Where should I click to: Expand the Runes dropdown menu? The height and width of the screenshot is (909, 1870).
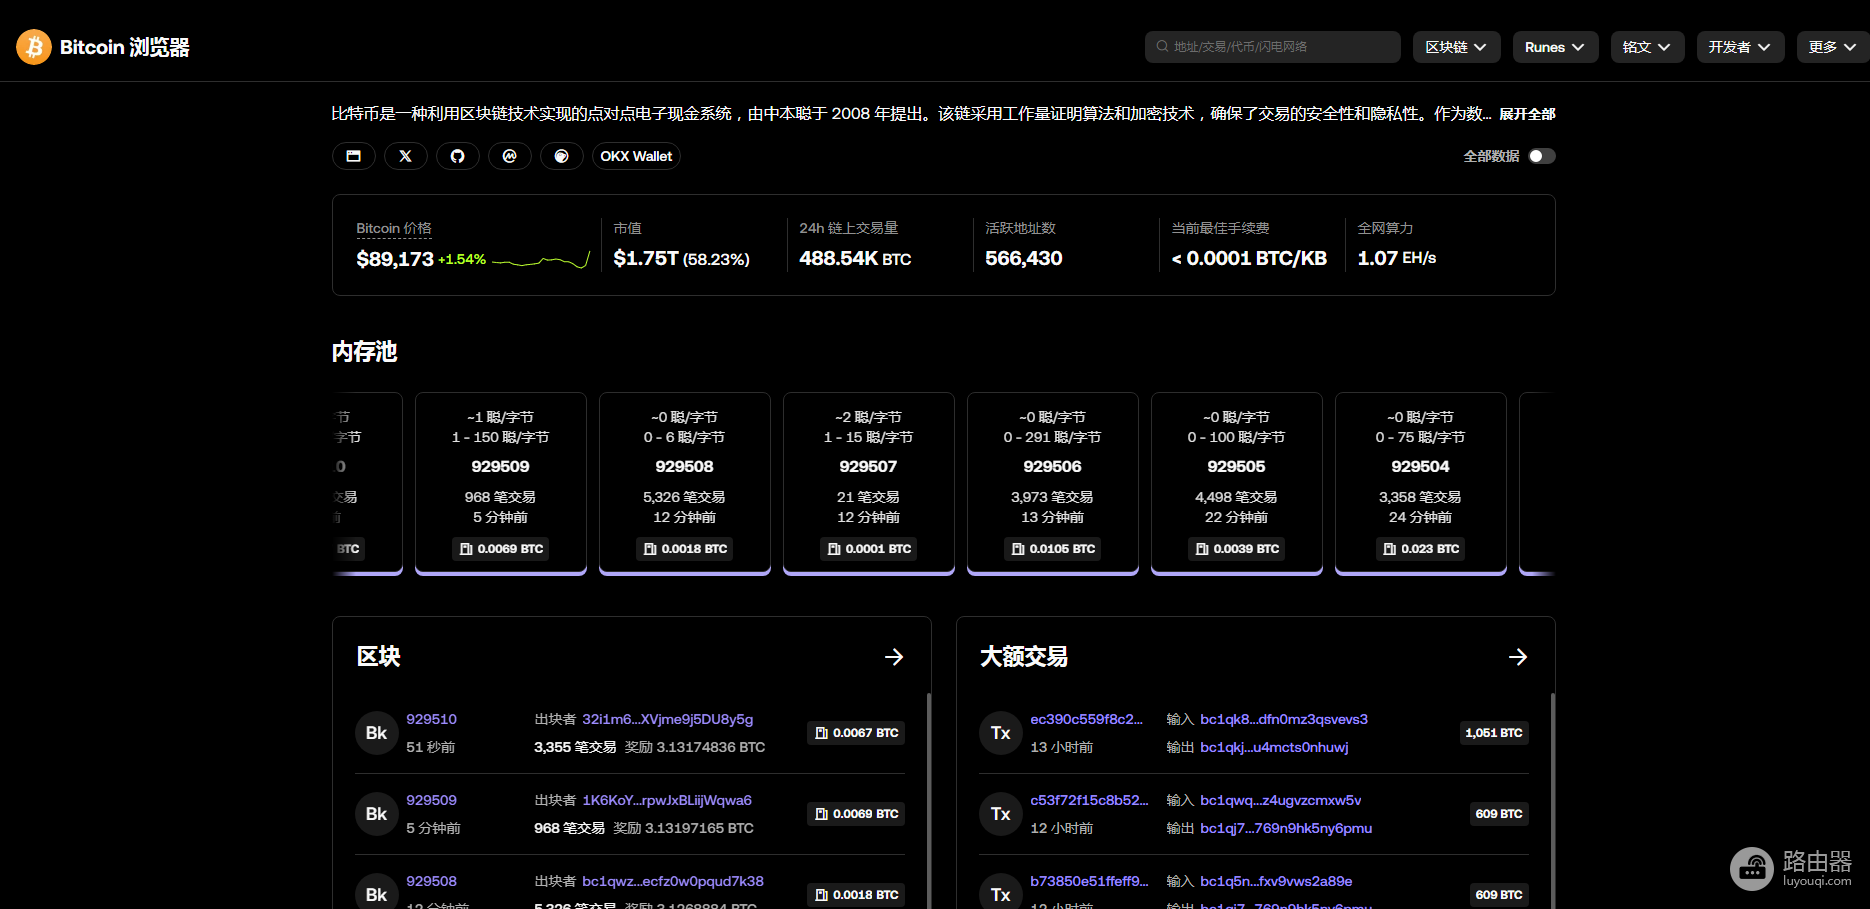tap(1555, 47)
